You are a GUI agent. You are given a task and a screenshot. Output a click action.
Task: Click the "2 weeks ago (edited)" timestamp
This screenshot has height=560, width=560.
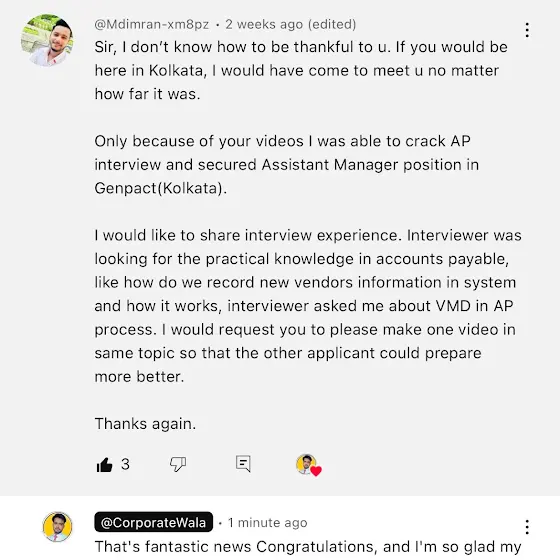click(x=291, y=24)
